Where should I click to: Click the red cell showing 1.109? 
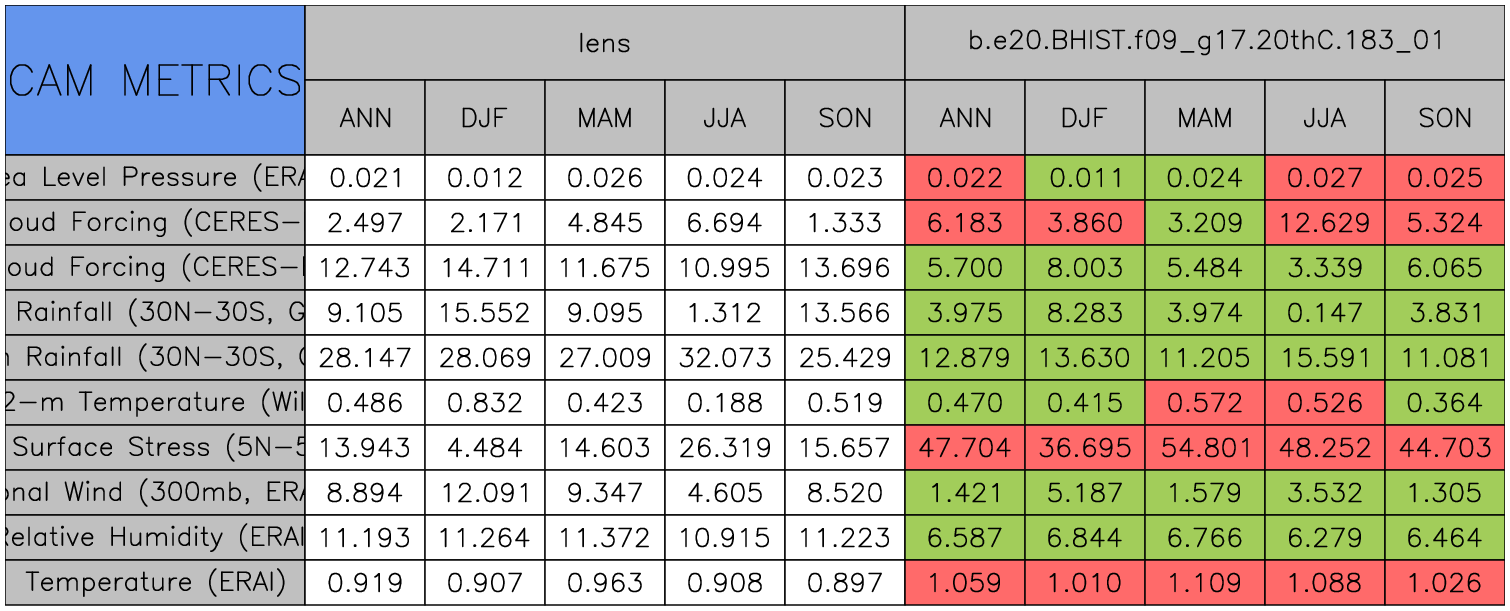(x=1204, y=582)
